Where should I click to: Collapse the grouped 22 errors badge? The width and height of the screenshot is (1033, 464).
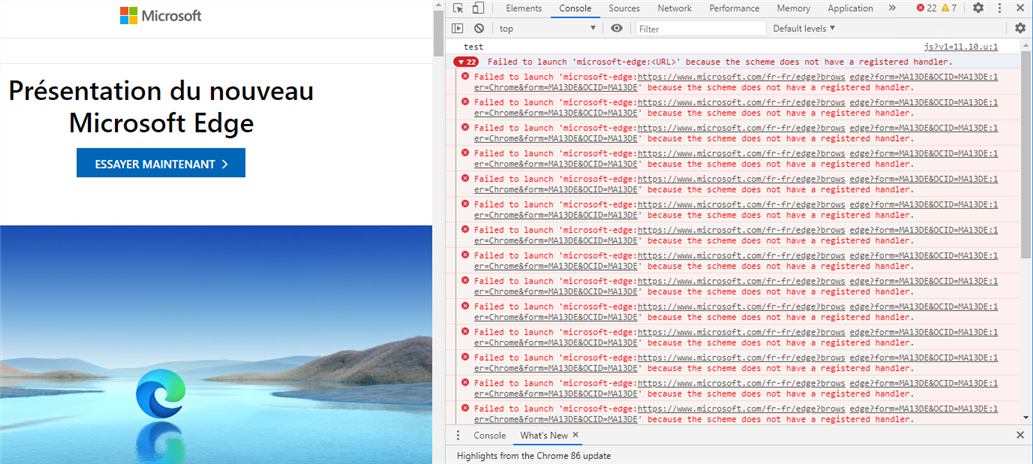pyautogui.click(x=466, y=62)
